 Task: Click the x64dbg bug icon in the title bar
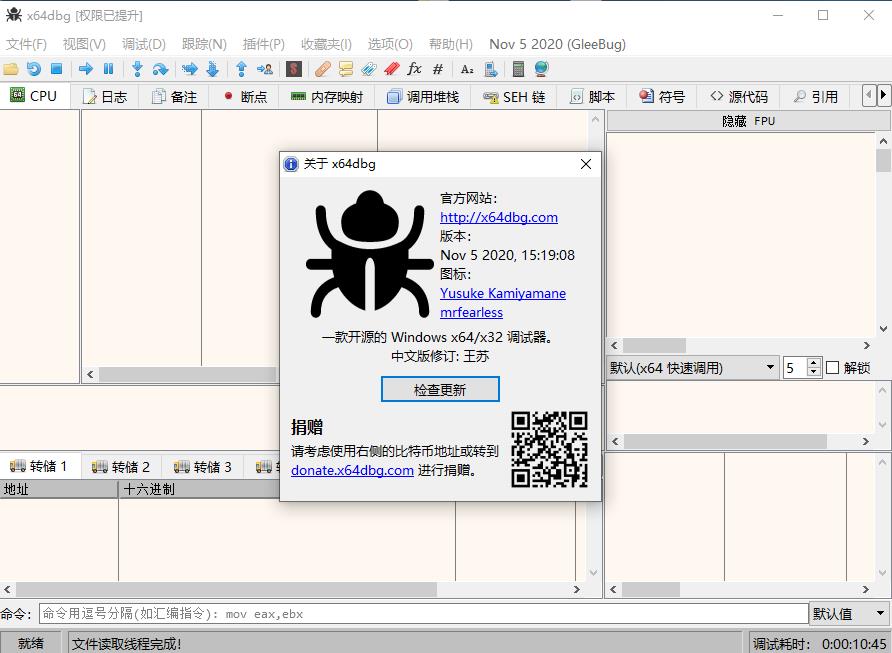pyautogui.click(x=14, y=15)
